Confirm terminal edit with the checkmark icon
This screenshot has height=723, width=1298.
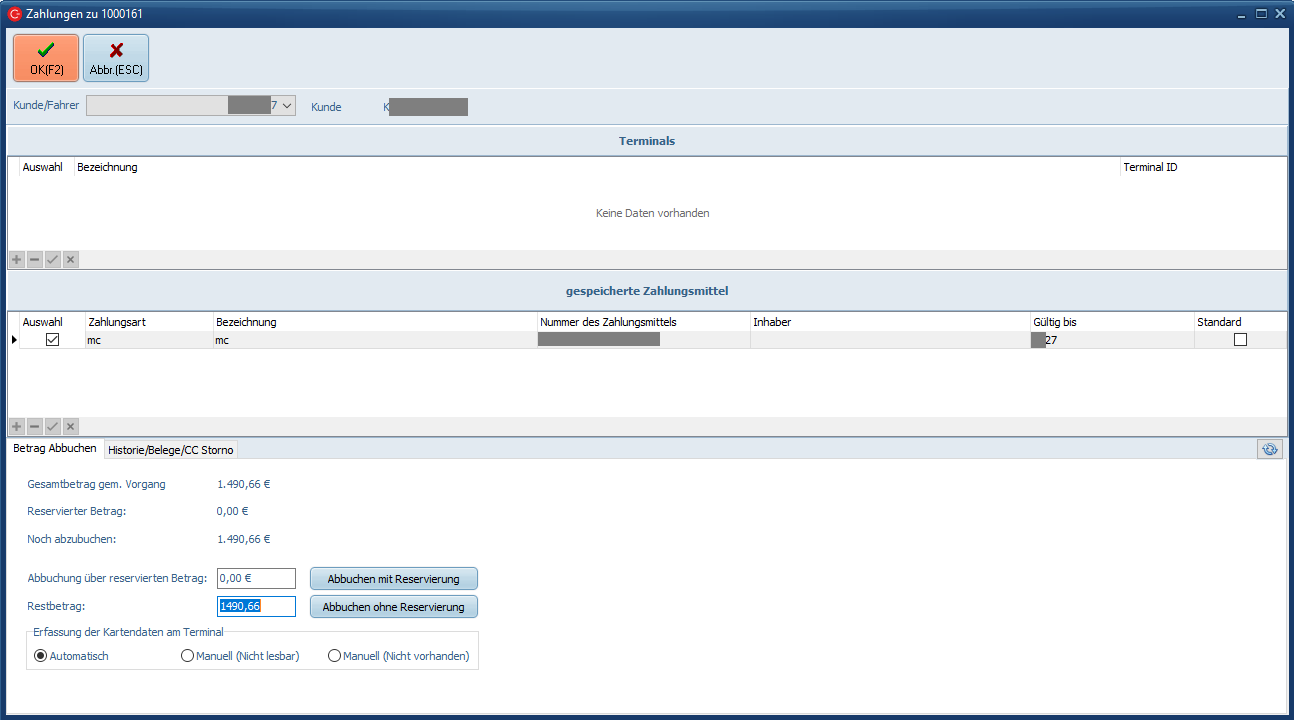52,260
